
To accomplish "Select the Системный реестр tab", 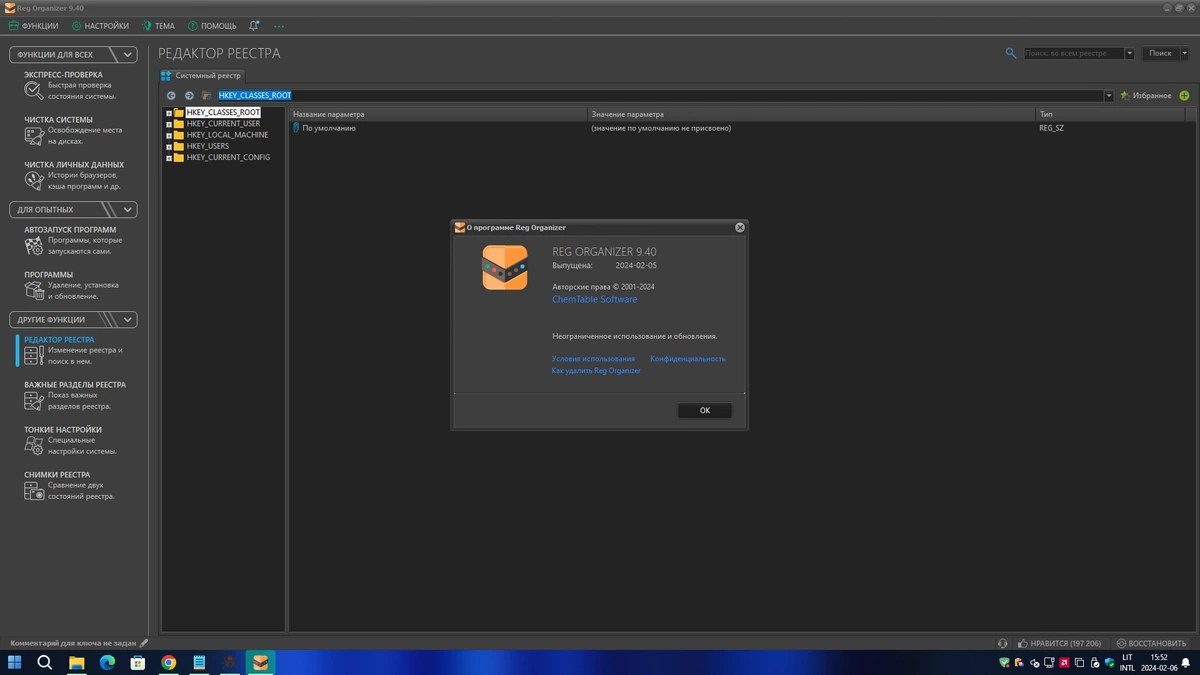I will point(201,76).
